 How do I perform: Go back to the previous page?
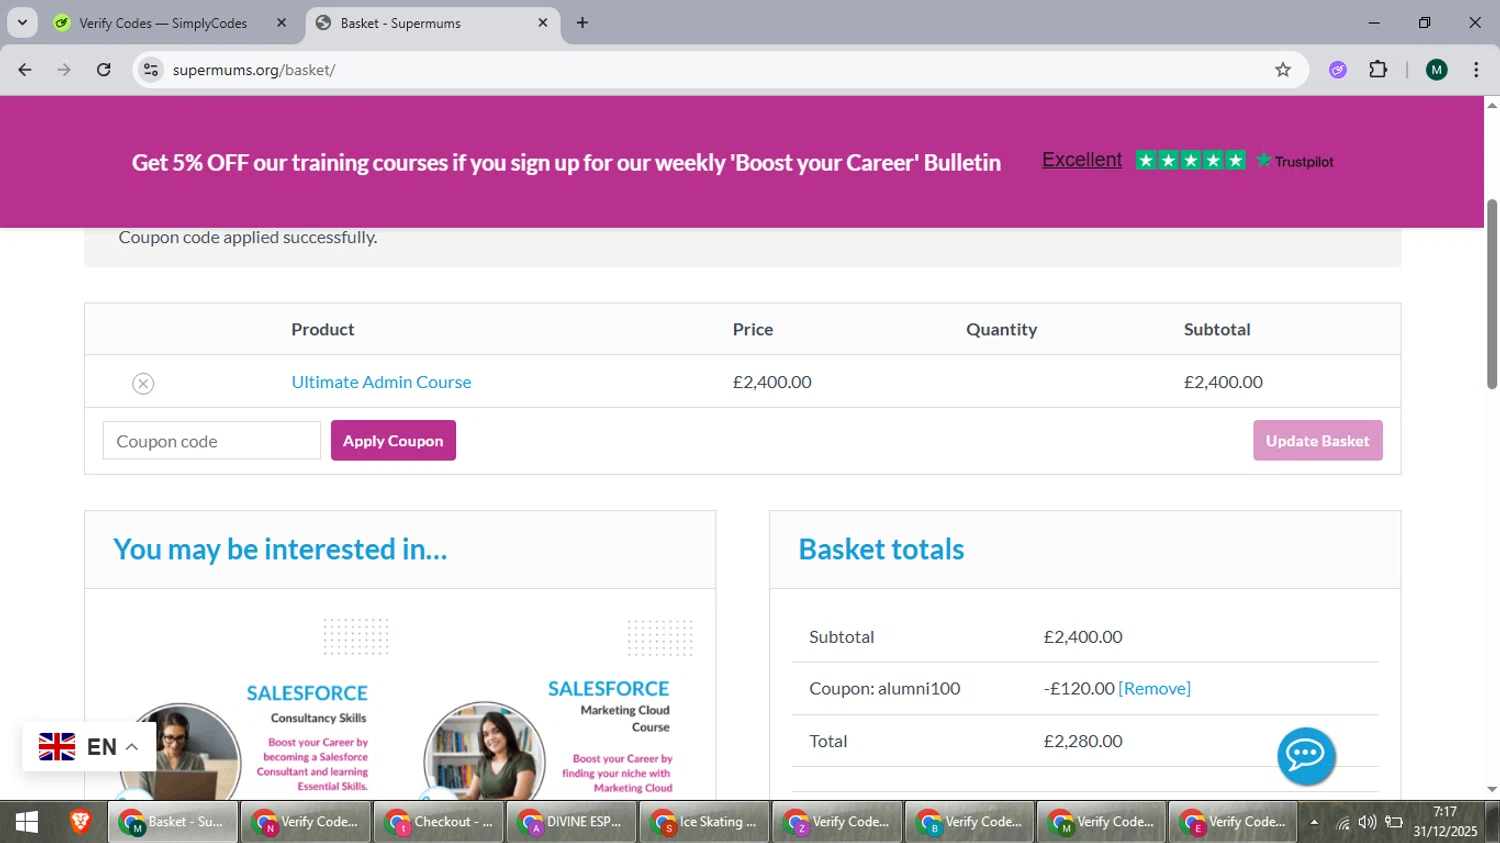[x=25, y=70]
